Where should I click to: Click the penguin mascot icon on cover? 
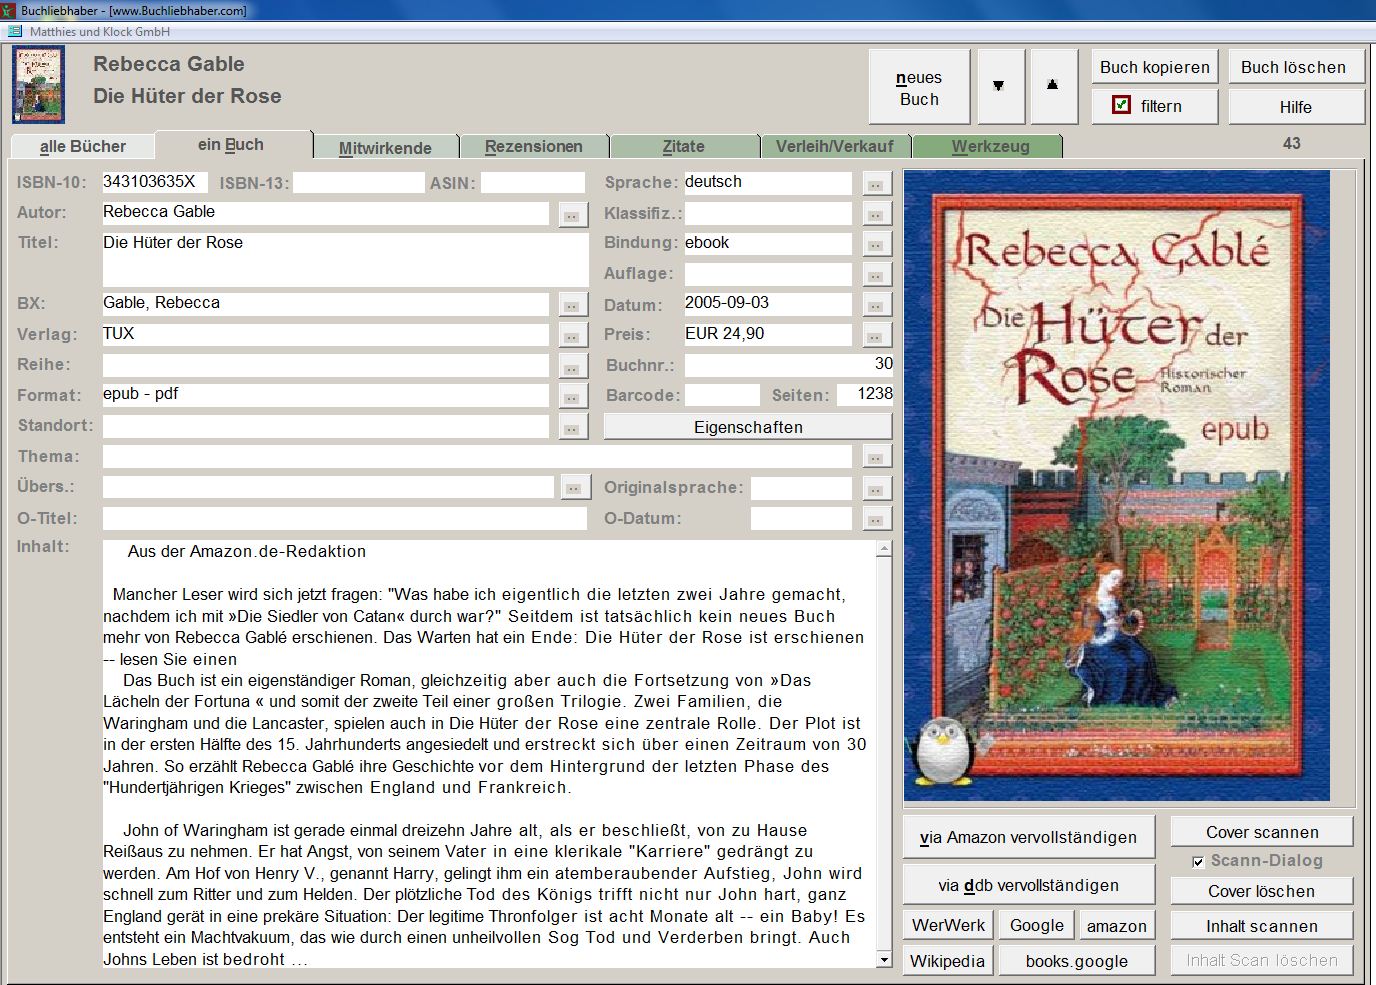(x=941, y=750)
